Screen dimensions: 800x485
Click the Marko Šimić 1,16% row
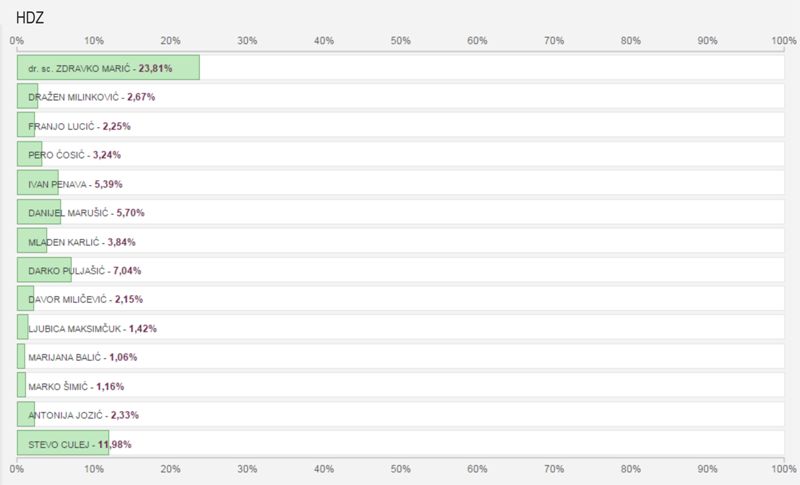pos(401,385)
